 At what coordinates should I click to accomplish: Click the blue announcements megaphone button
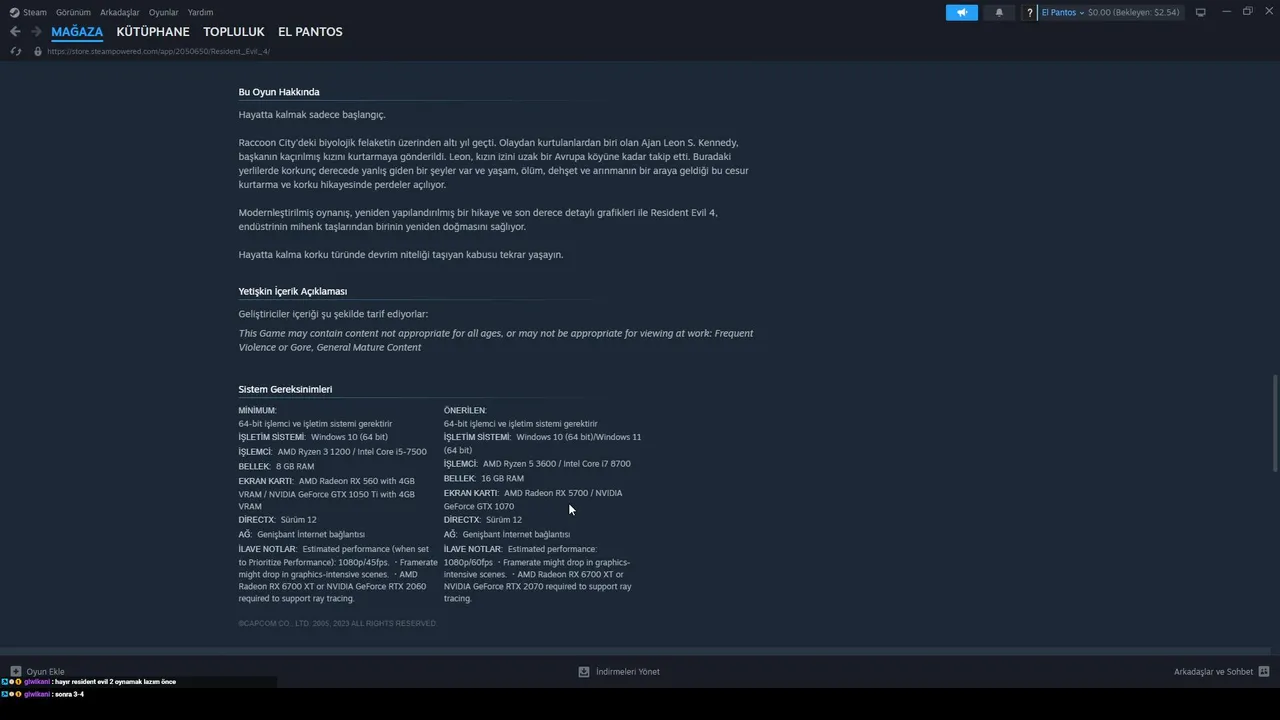(x=962, y=12)
